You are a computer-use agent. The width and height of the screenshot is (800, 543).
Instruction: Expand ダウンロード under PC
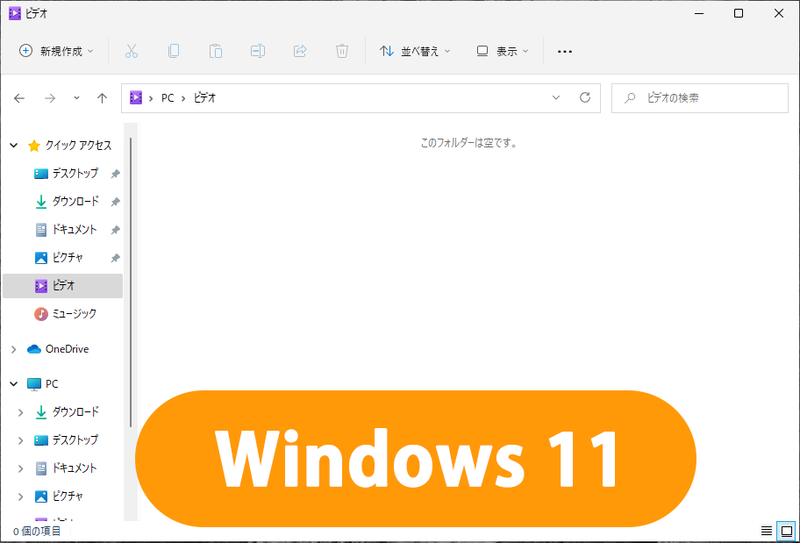(x=20, y=412)
